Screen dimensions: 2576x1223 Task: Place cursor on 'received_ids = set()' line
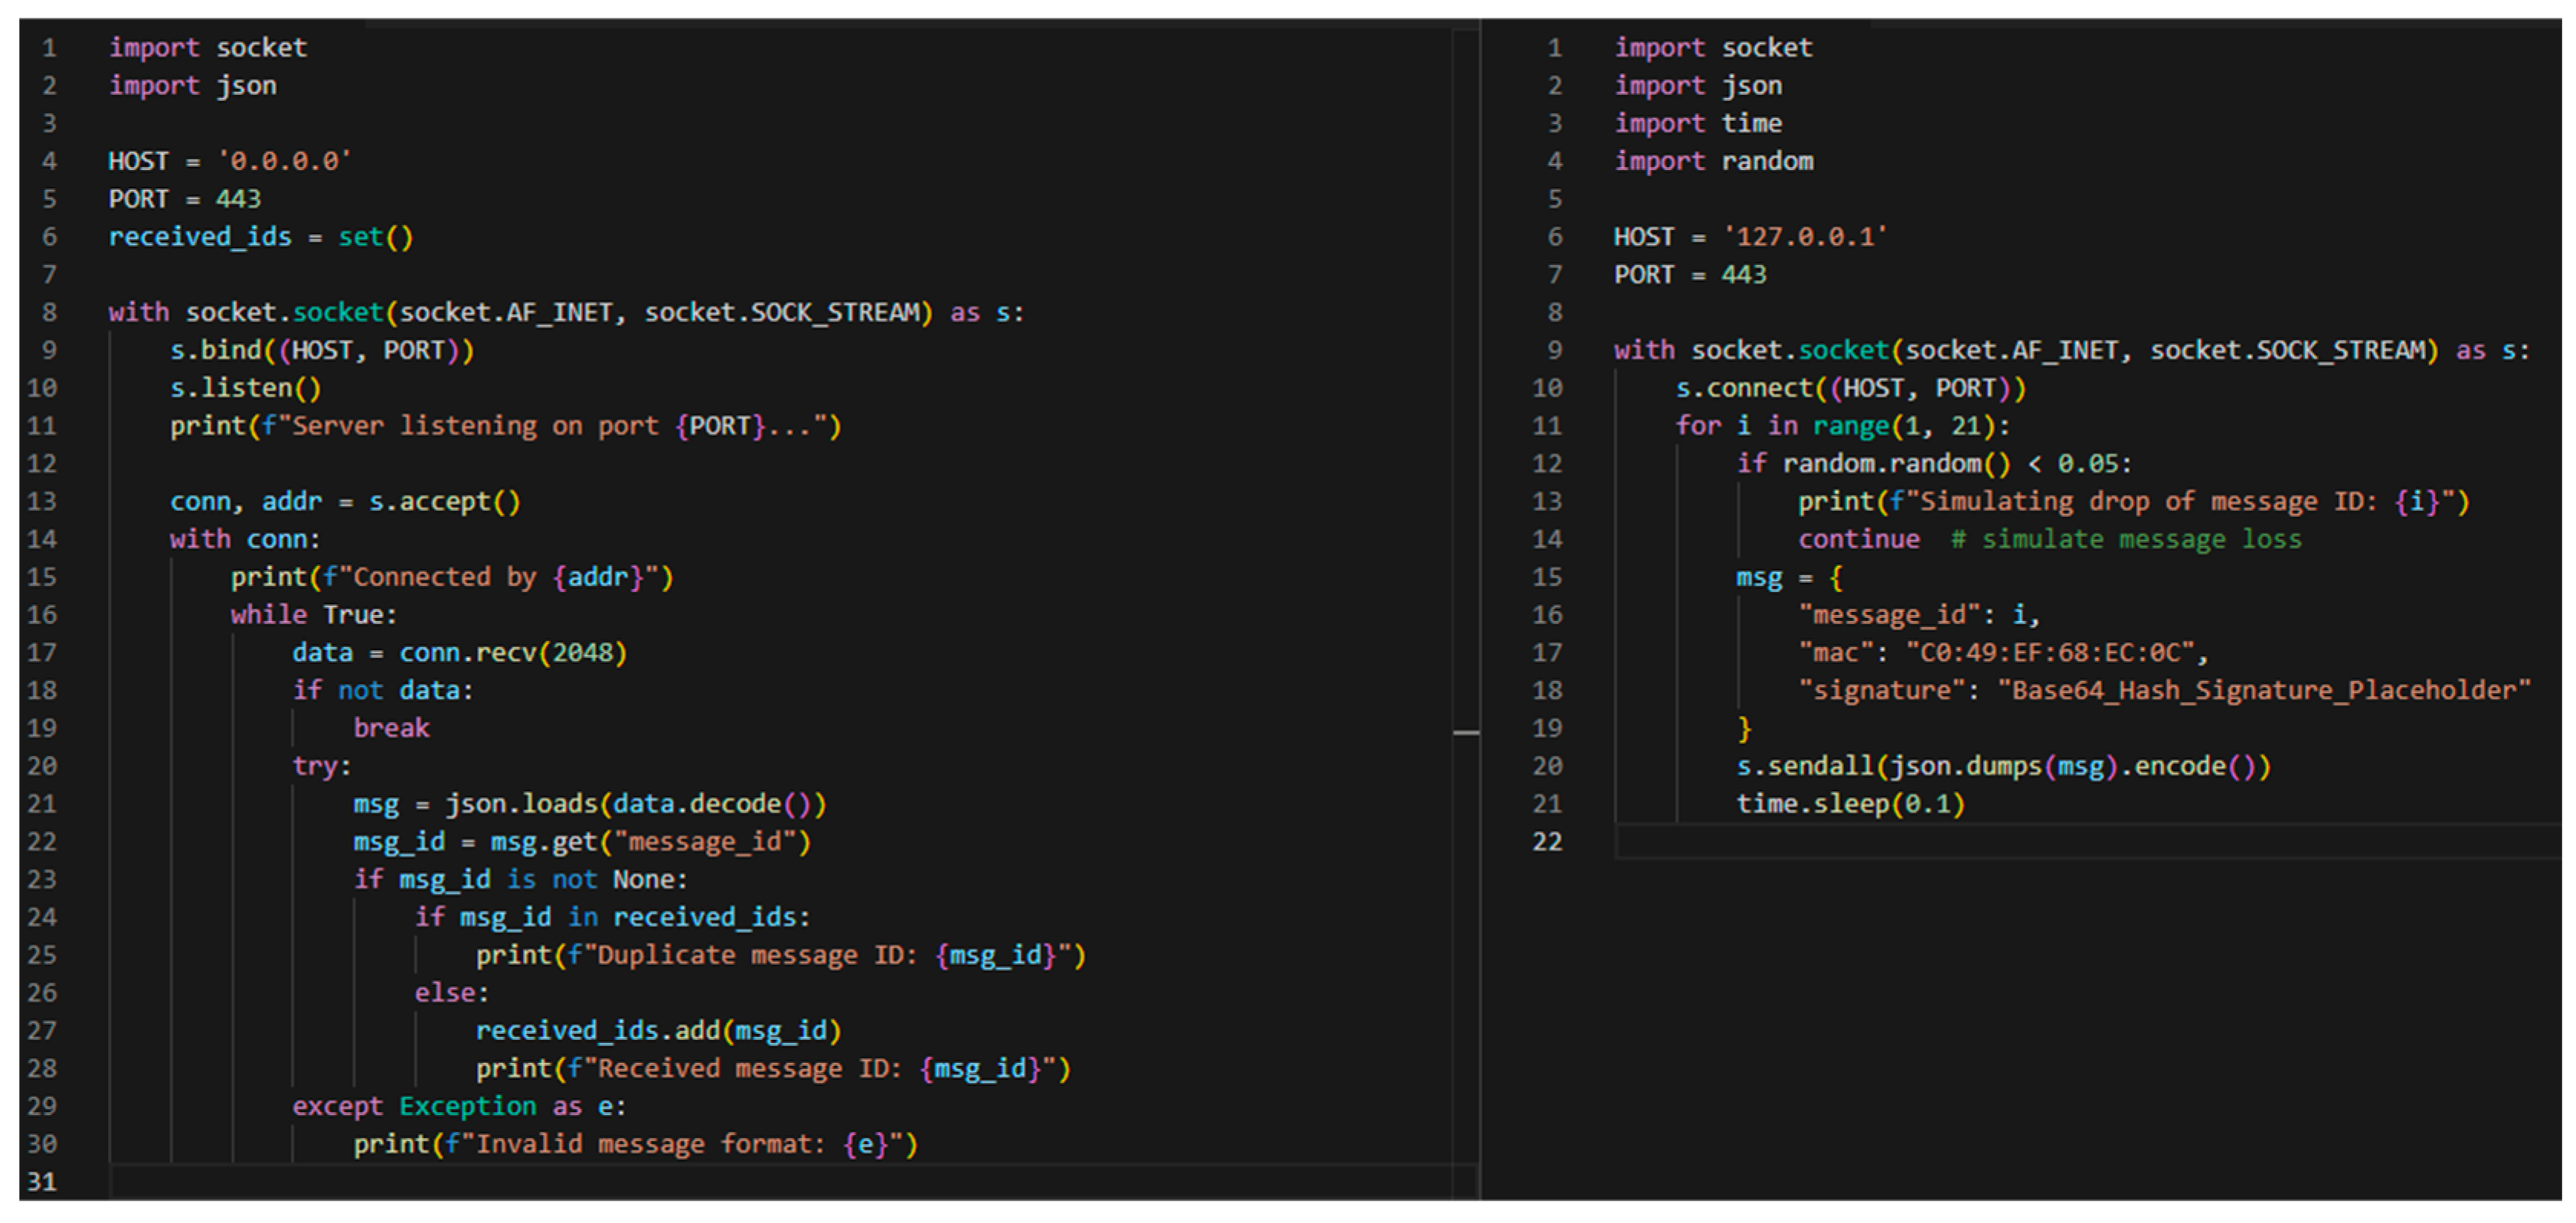pyautogui.click(x=260, y=237)
